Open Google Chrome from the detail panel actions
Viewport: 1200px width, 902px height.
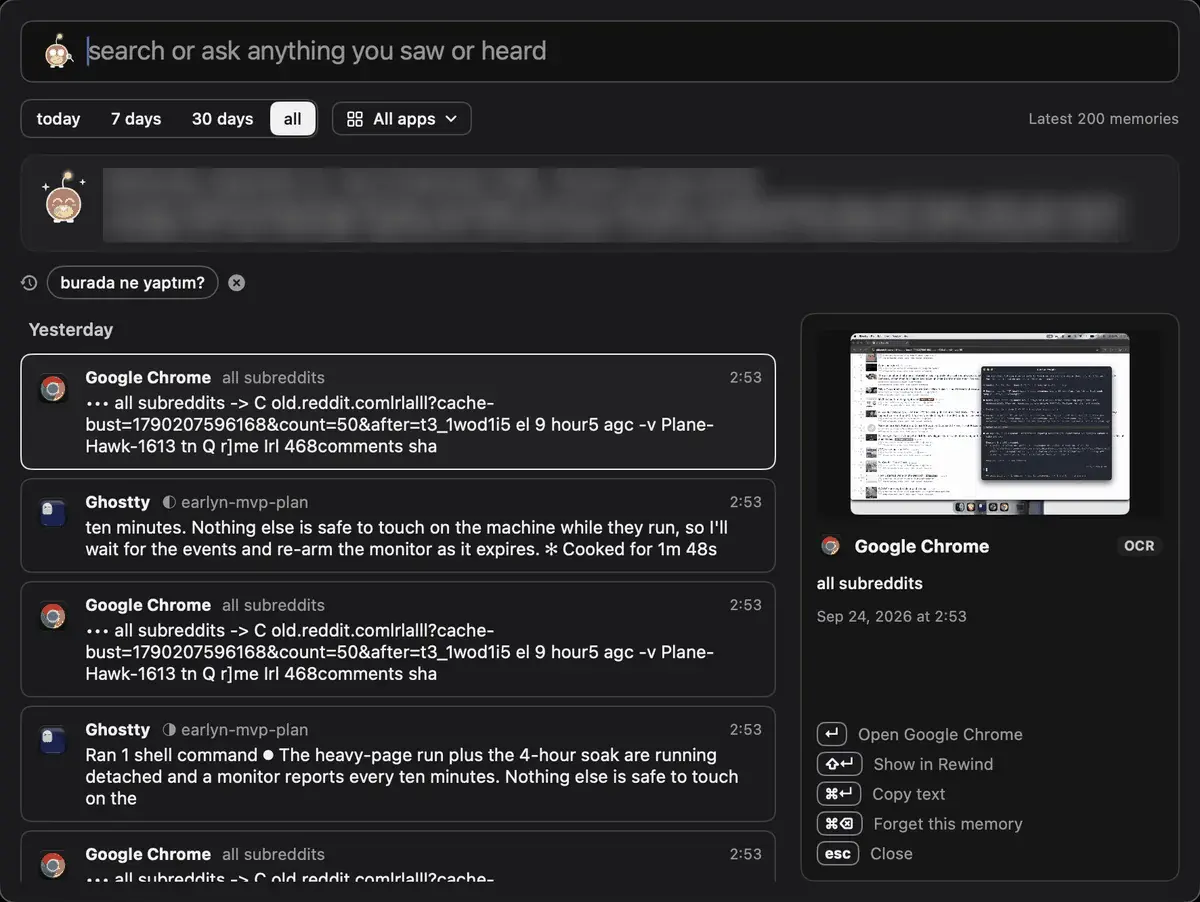[940, 734]
